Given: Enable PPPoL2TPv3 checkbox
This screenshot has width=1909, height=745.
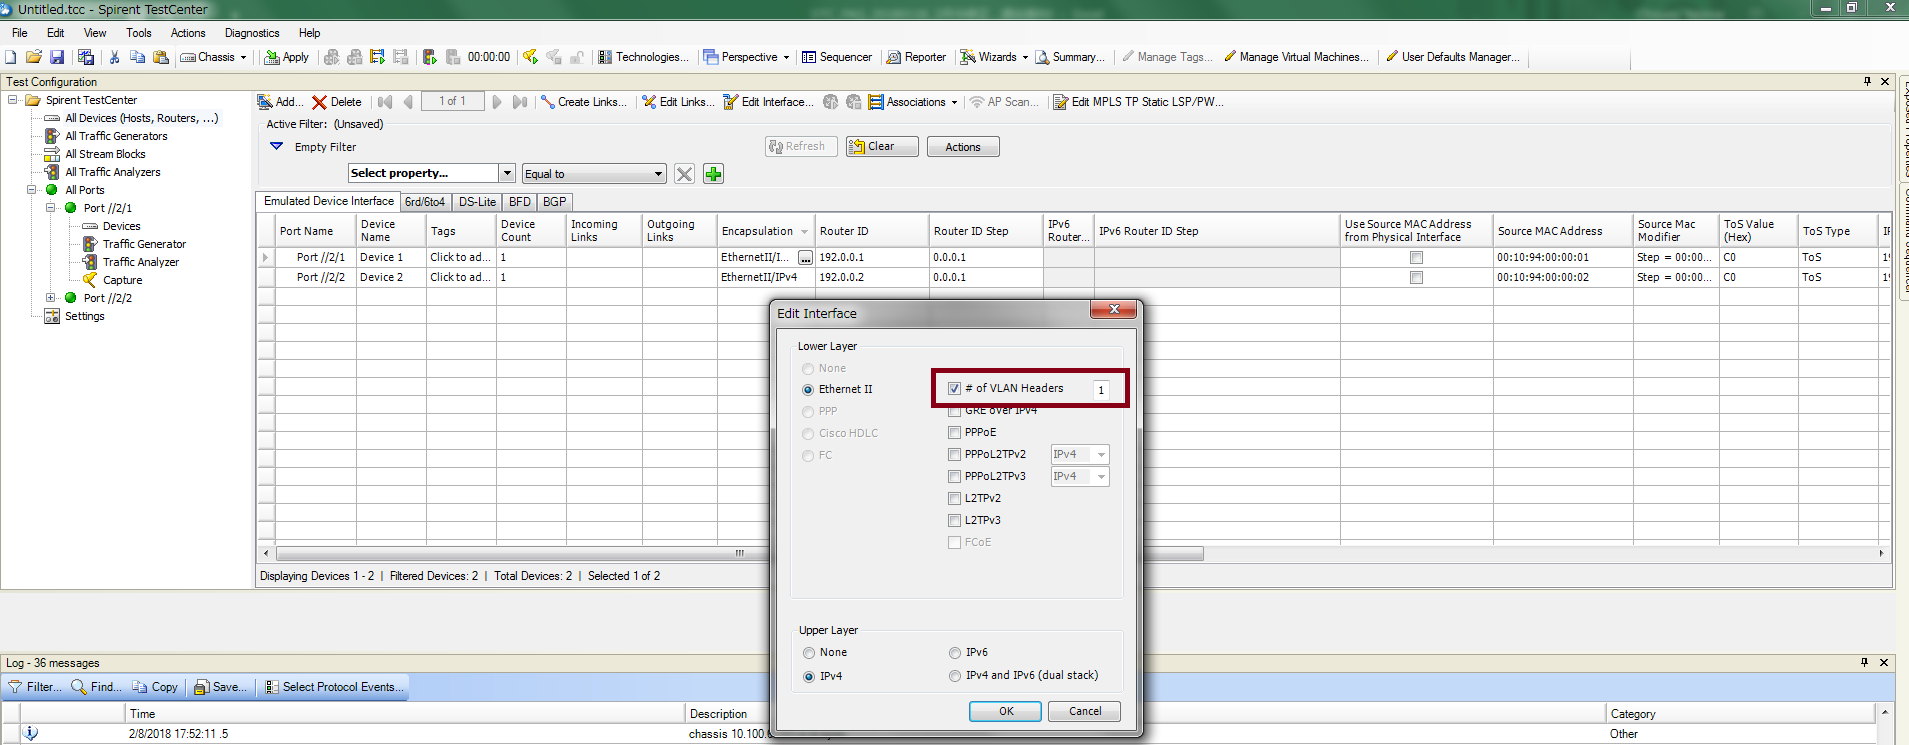Looking at the screenshot, I should pyautogui.click(x=954, y=476).
